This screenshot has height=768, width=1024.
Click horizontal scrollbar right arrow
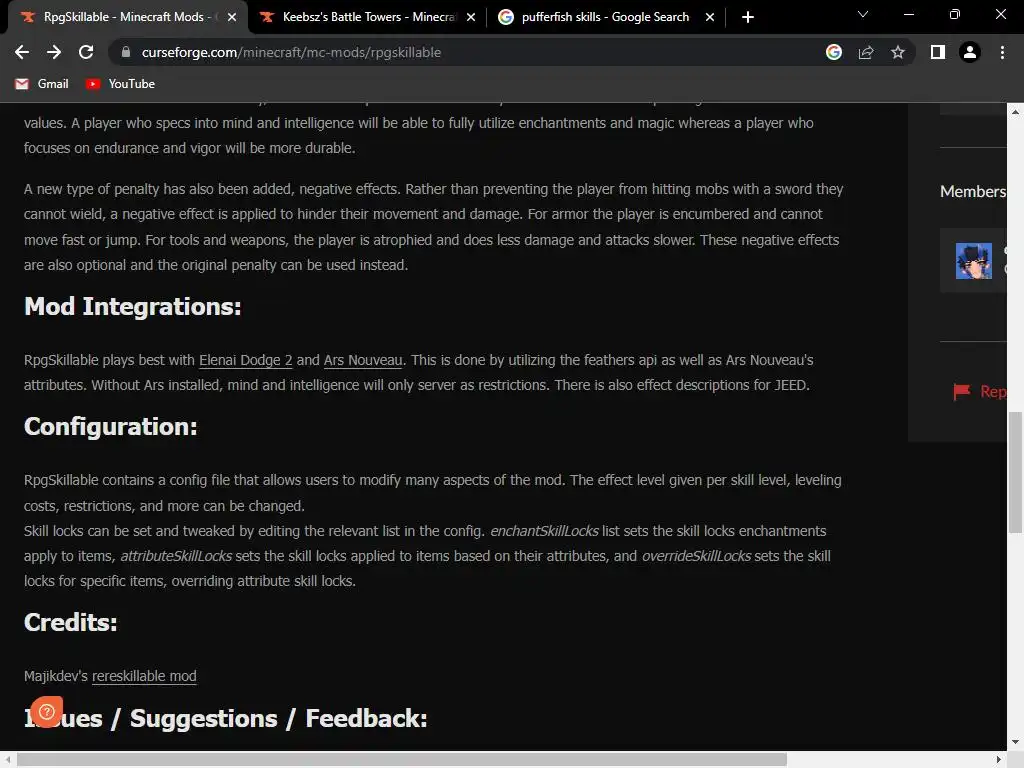point(999,760)
